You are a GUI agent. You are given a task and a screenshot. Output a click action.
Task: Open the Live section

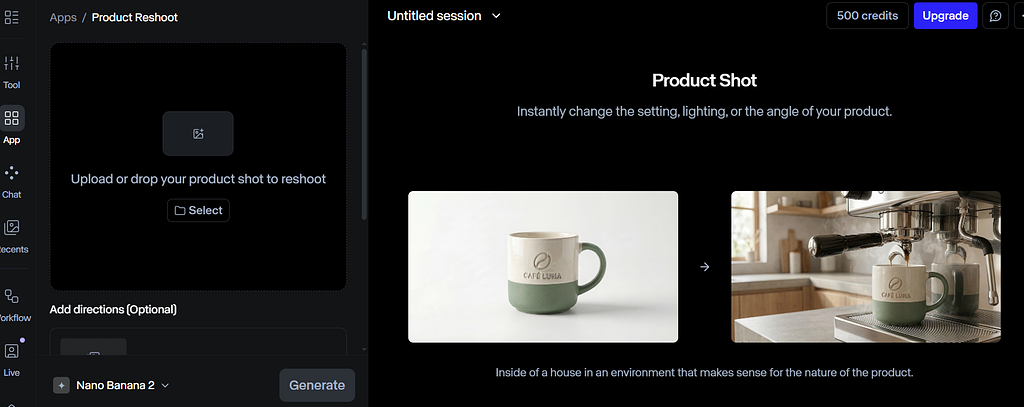[x=12, y=357]
